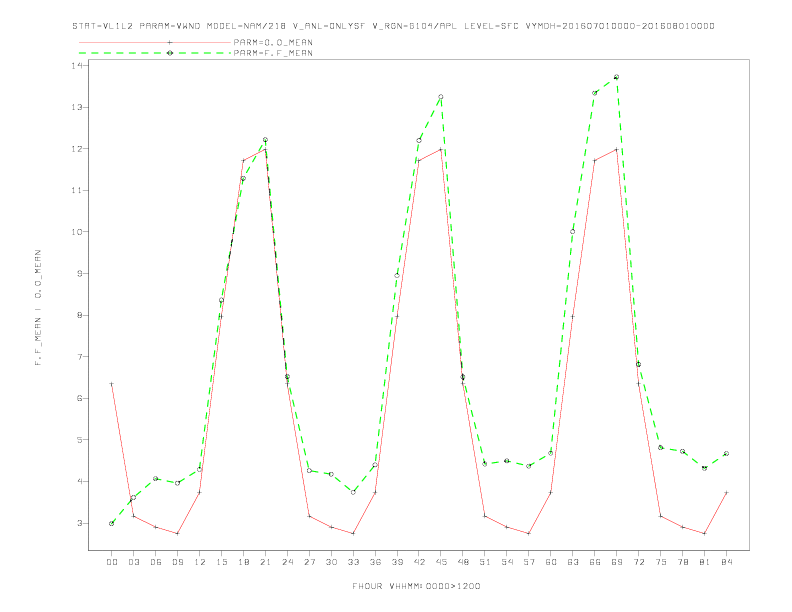Click green forecast marker at hour 06
Viewport: 792px width, 612px height.
tap(156, 479)
